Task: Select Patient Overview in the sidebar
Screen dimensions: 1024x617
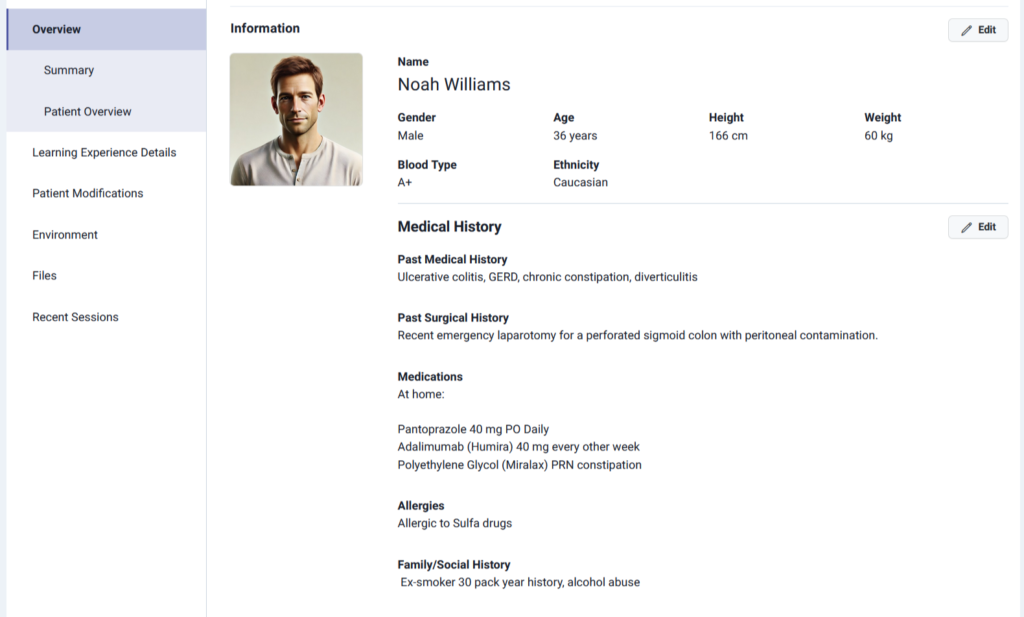Action: point(88,111)
